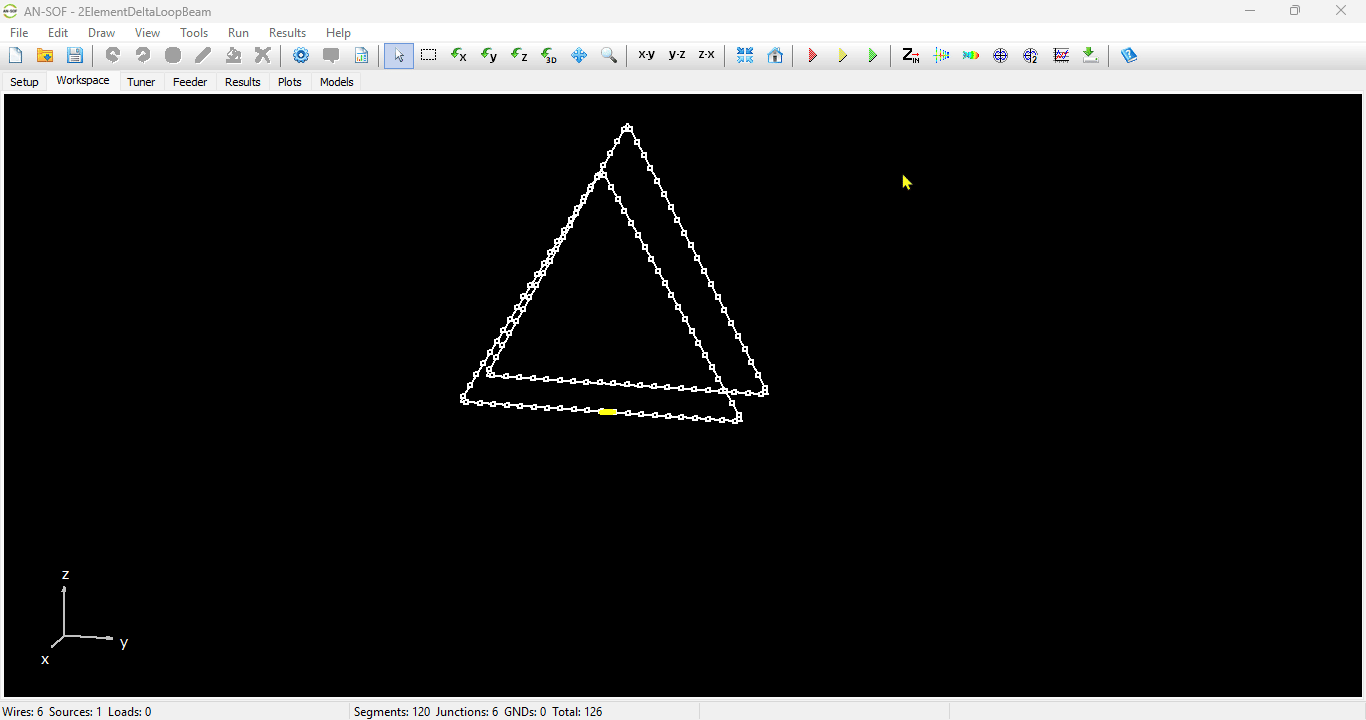Viewport: 1366px width, 720px height.
Task: Switch to the Setup tab
Action: click(24, 82)
